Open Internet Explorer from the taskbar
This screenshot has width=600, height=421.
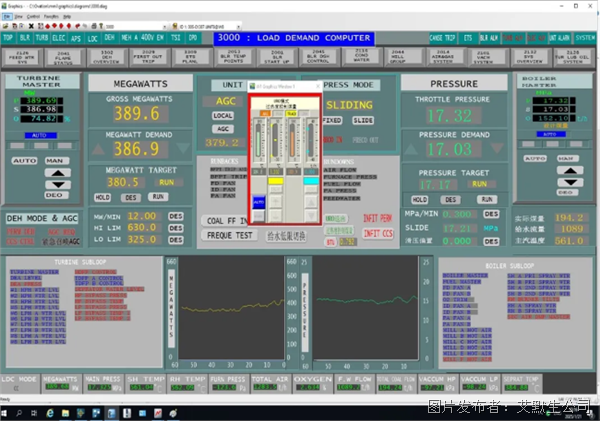(50, 413)
